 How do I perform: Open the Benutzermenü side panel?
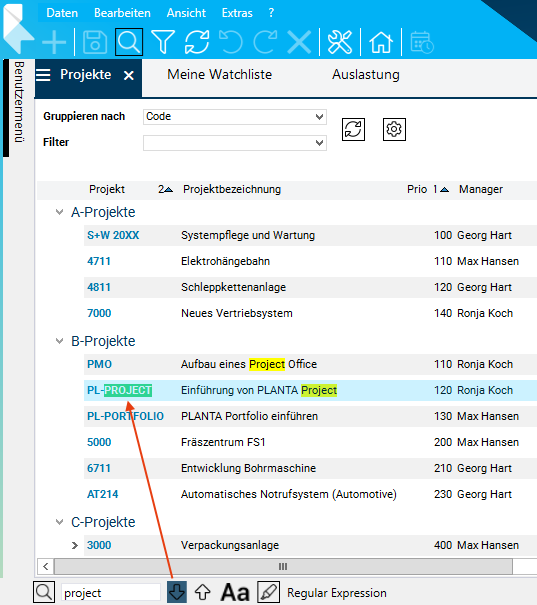coord(19,102)
